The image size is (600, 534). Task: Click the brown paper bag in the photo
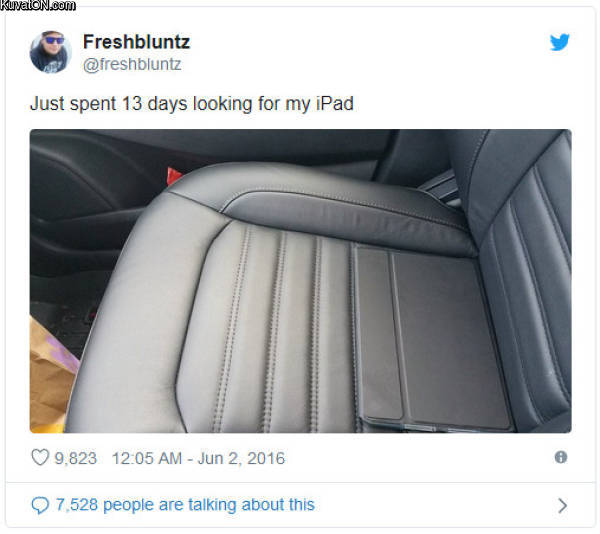pos(50,375)
